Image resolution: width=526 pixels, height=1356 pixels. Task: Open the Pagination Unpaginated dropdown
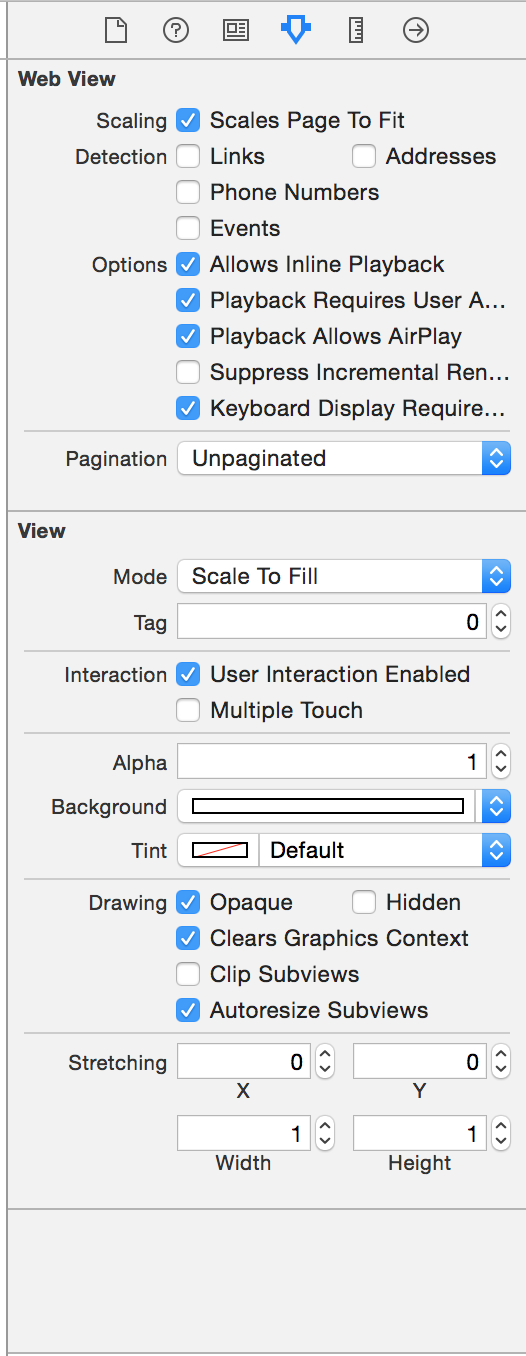(x=344, y=459)
